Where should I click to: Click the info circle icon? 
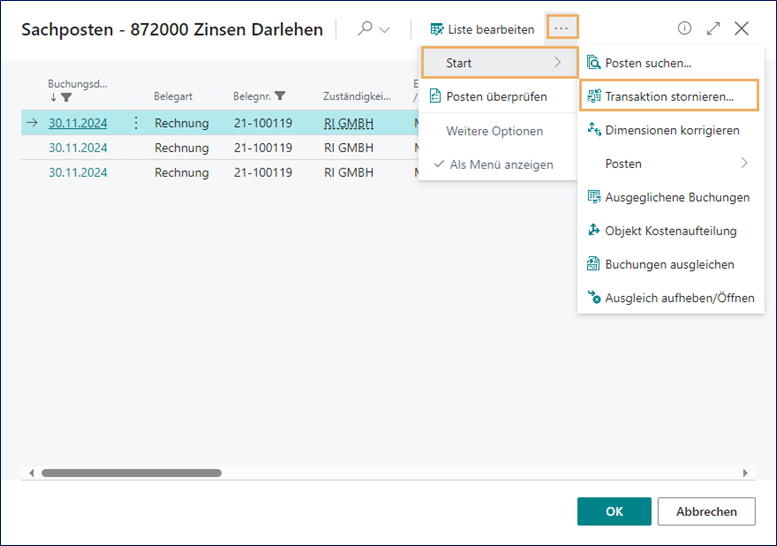[x=685, y=29]
